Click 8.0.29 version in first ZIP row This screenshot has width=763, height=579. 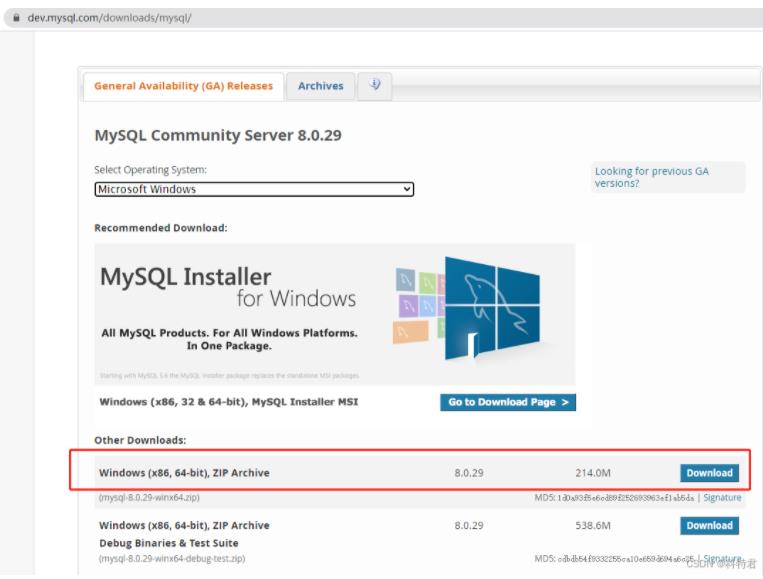coord(469,473)
